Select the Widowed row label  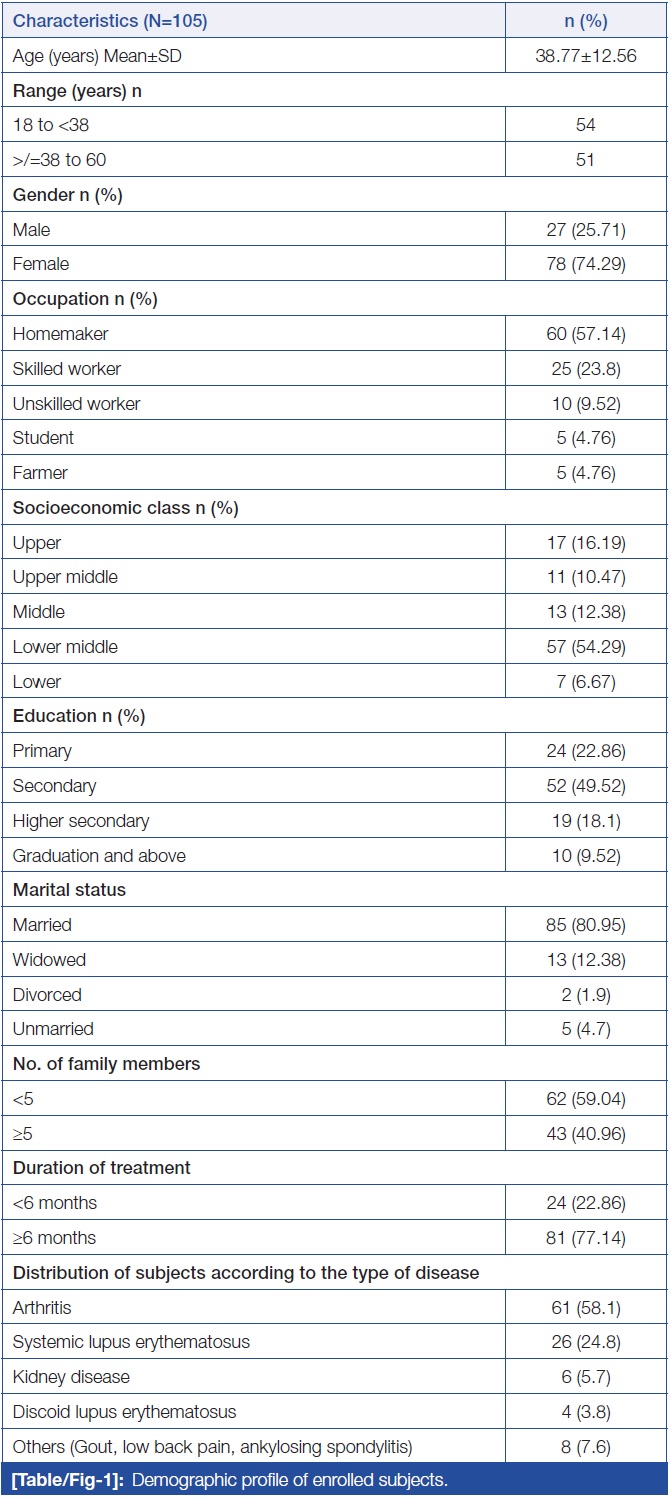tap(49, 960)
